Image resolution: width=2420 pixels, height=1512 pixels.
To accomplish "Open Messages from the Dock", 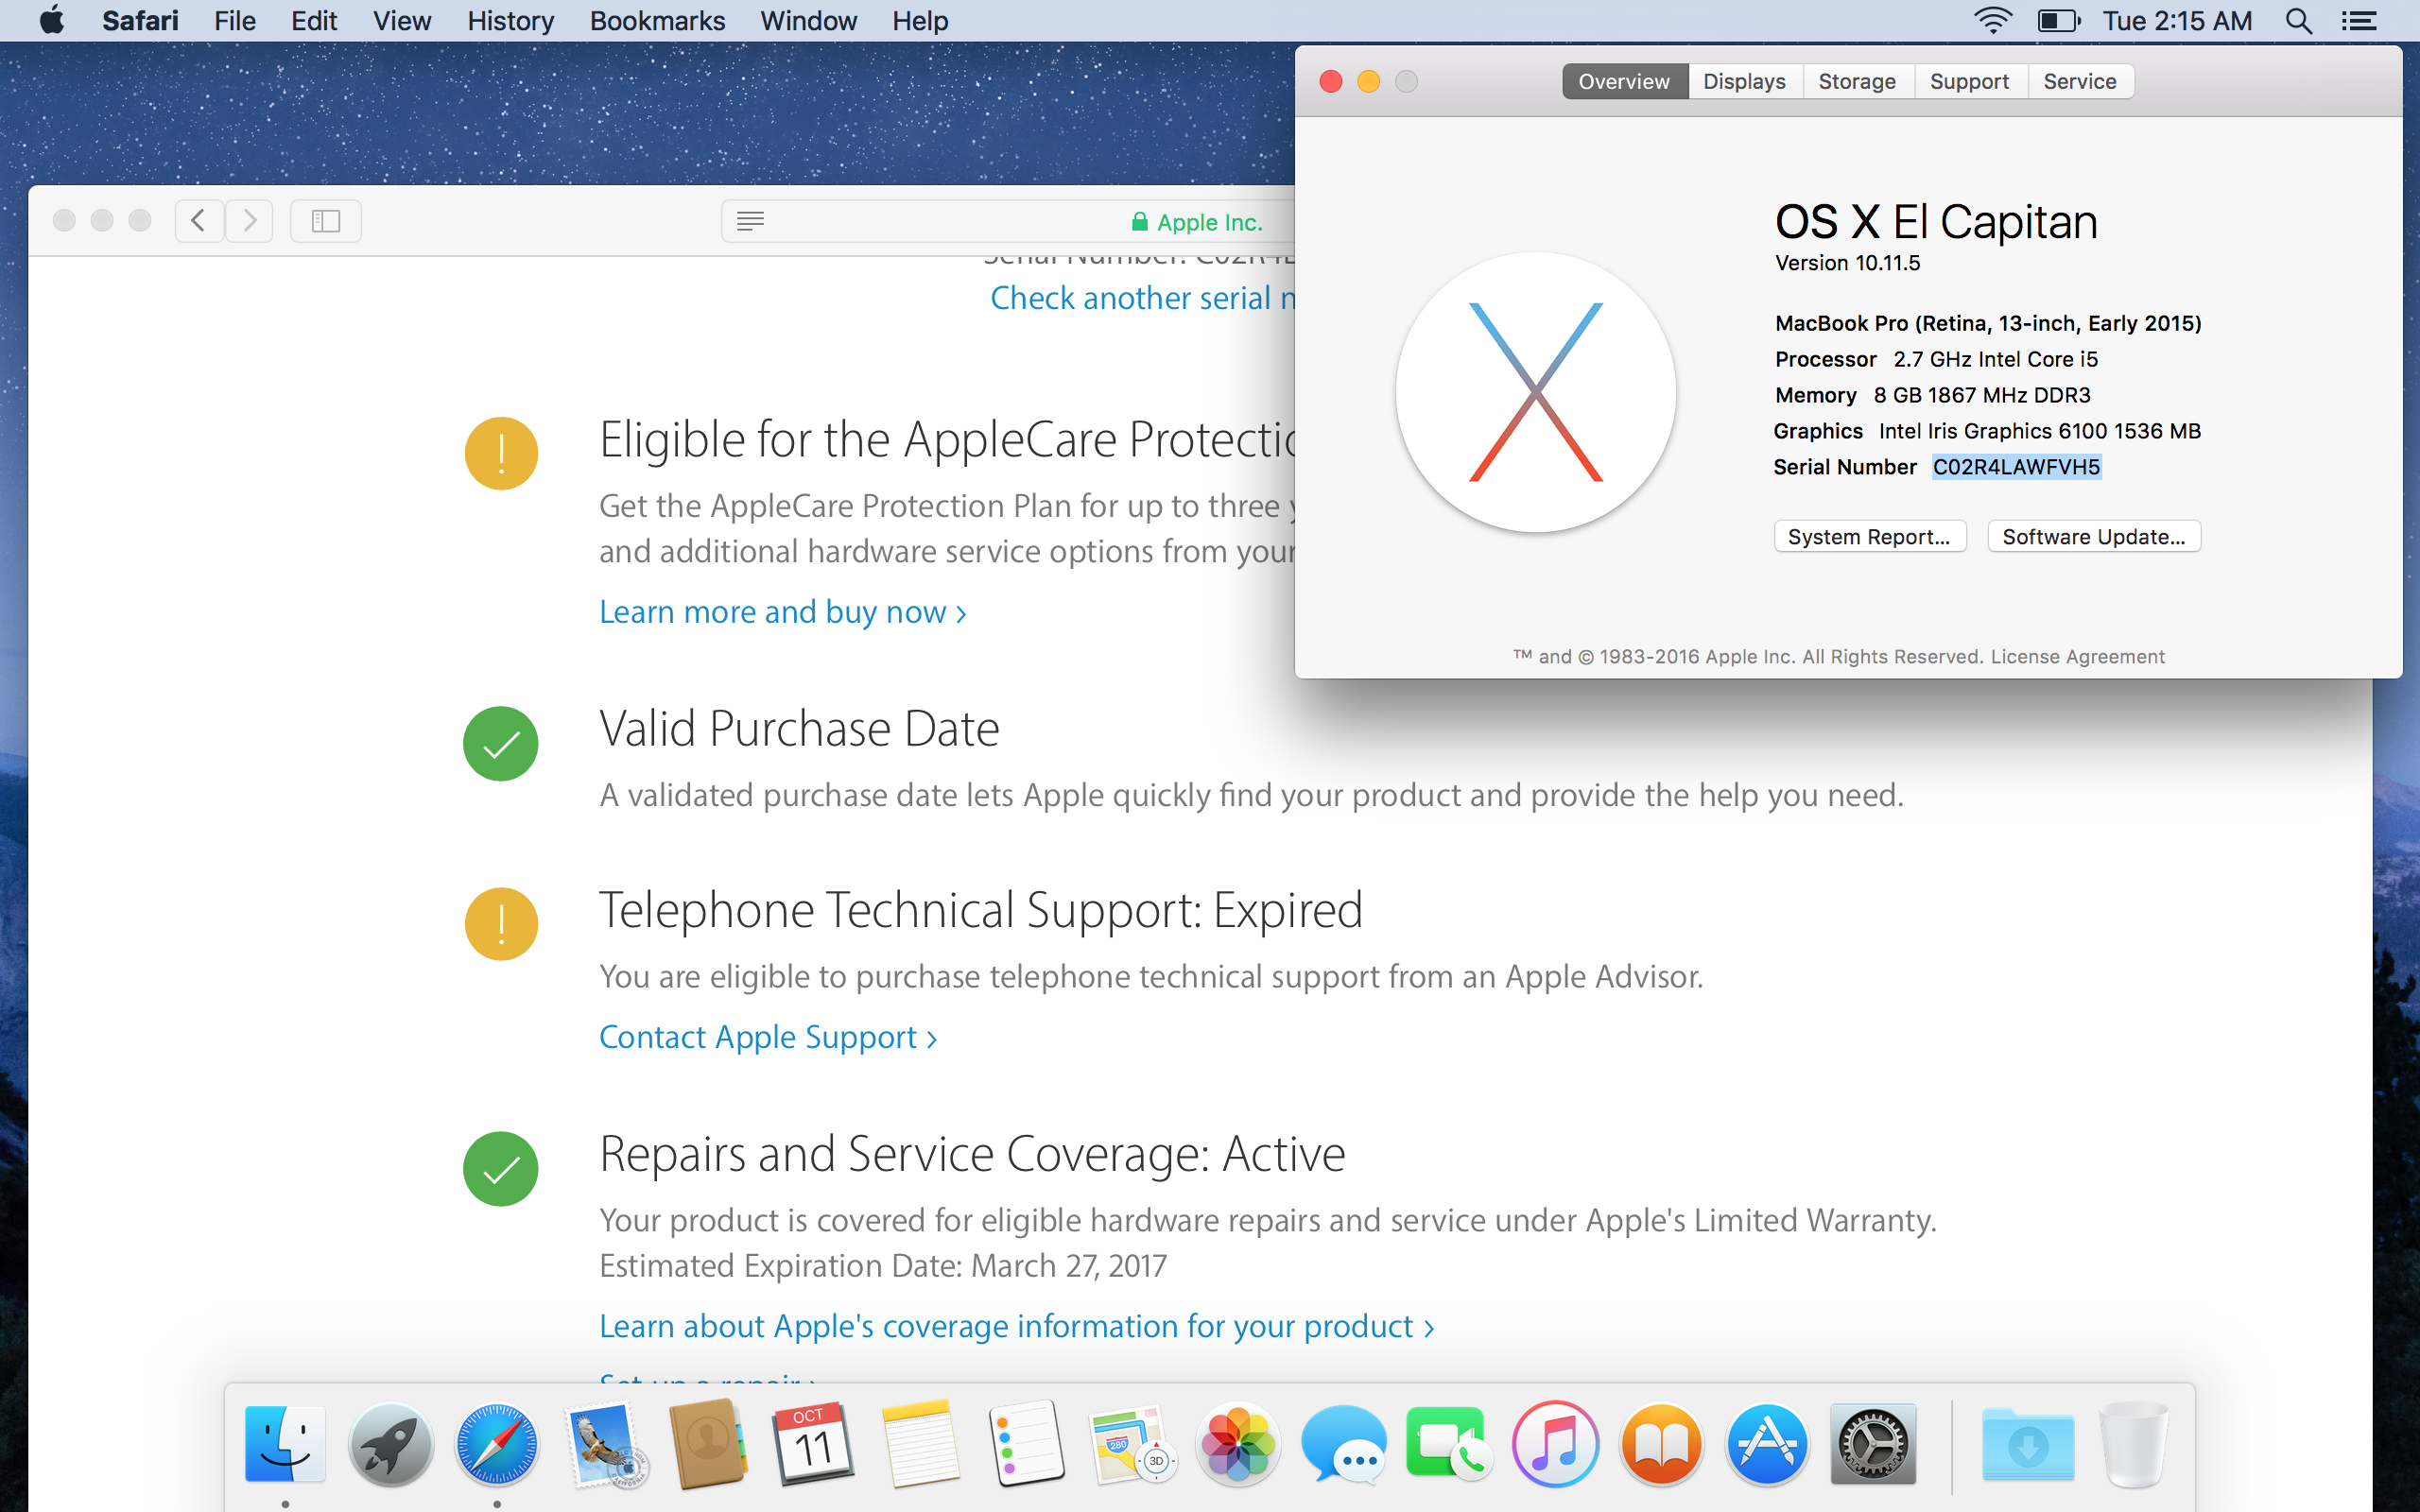I will 1343,1444.
